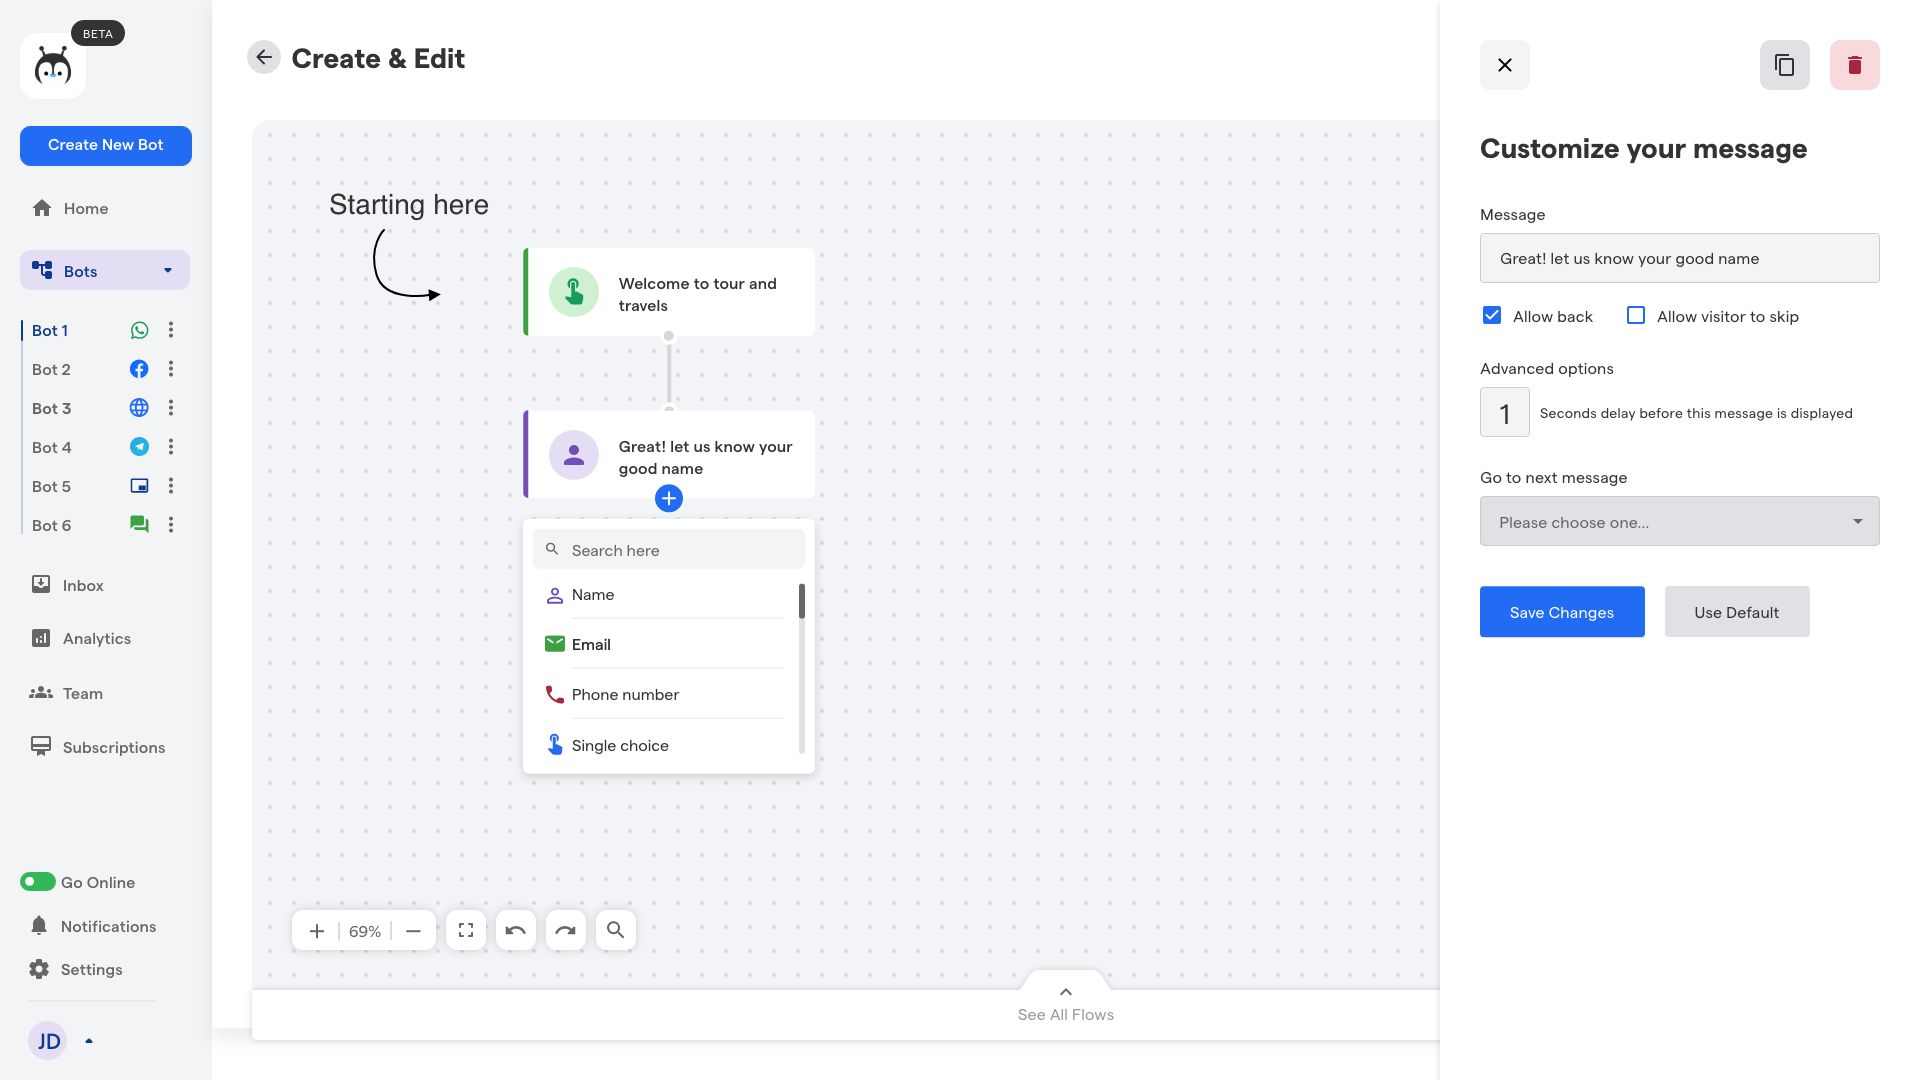This screenshot has height=1080, width=1920.
Task: Click the Message text field
Action: [1680, 258]
